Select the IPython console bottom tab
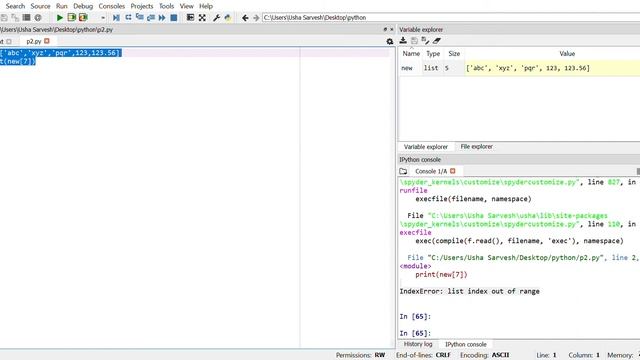Screen dimensions: 640x360 point(466,344)
